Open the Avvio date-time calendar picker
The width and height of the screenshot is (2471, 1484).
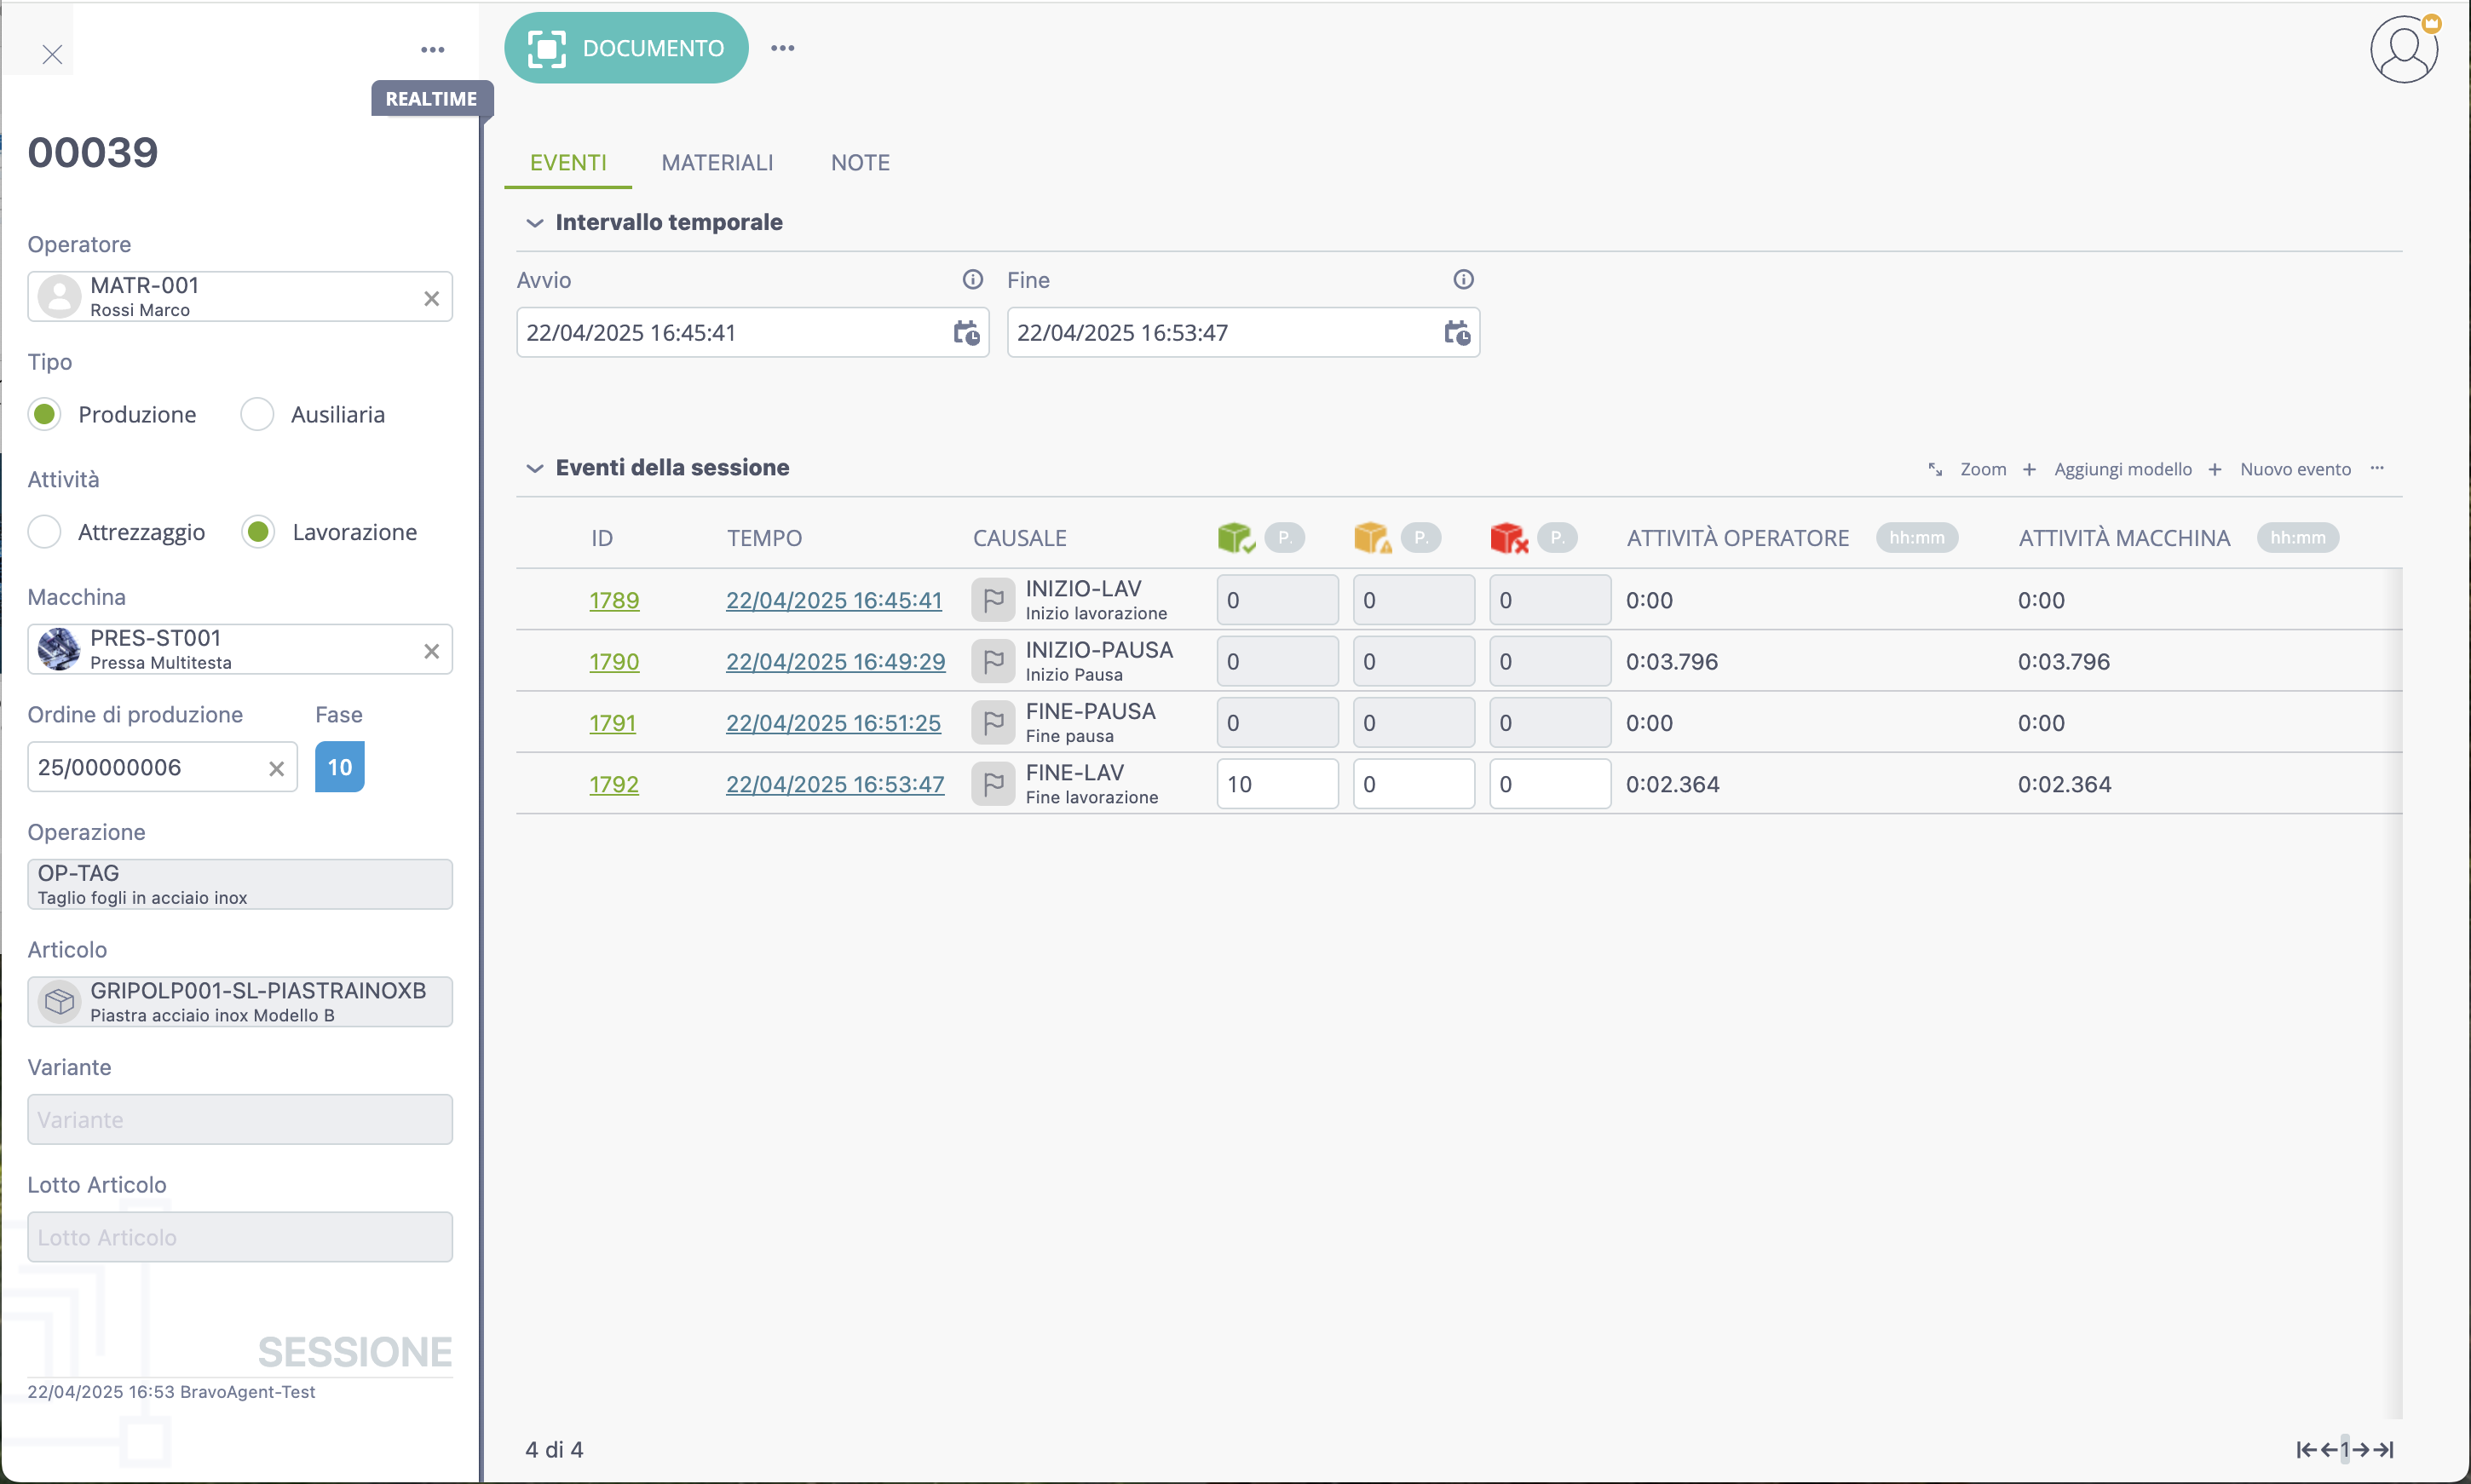click(x=965, y=333)
